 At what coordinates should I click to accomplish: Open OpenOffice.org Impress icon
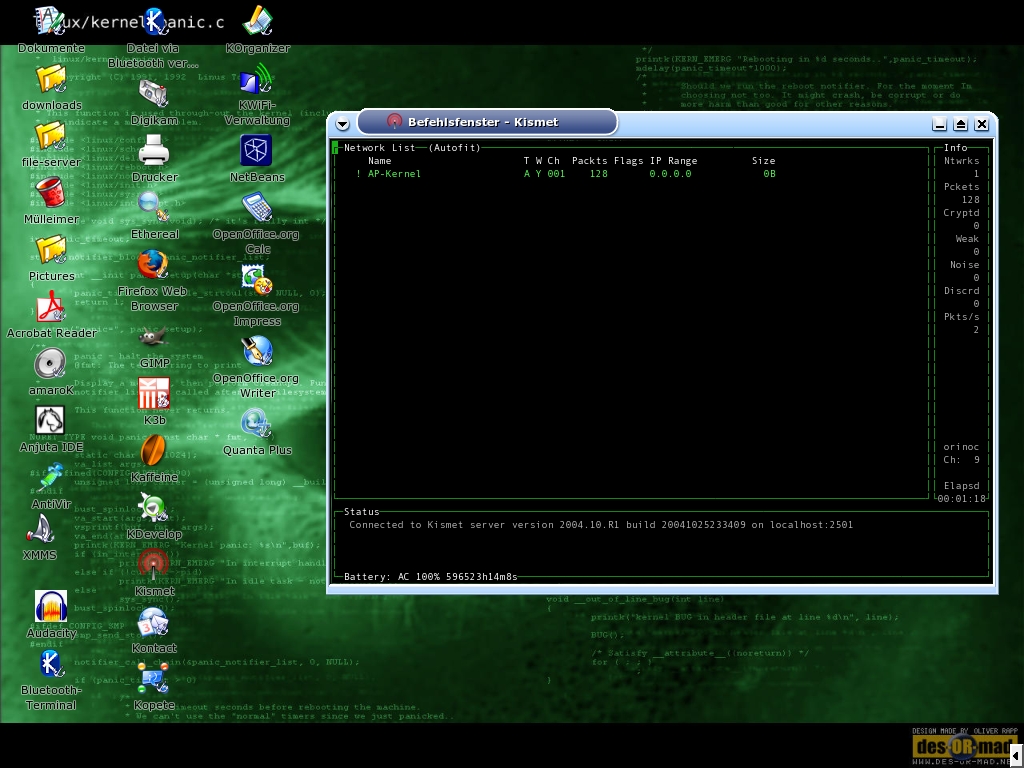tap(257, 280)
